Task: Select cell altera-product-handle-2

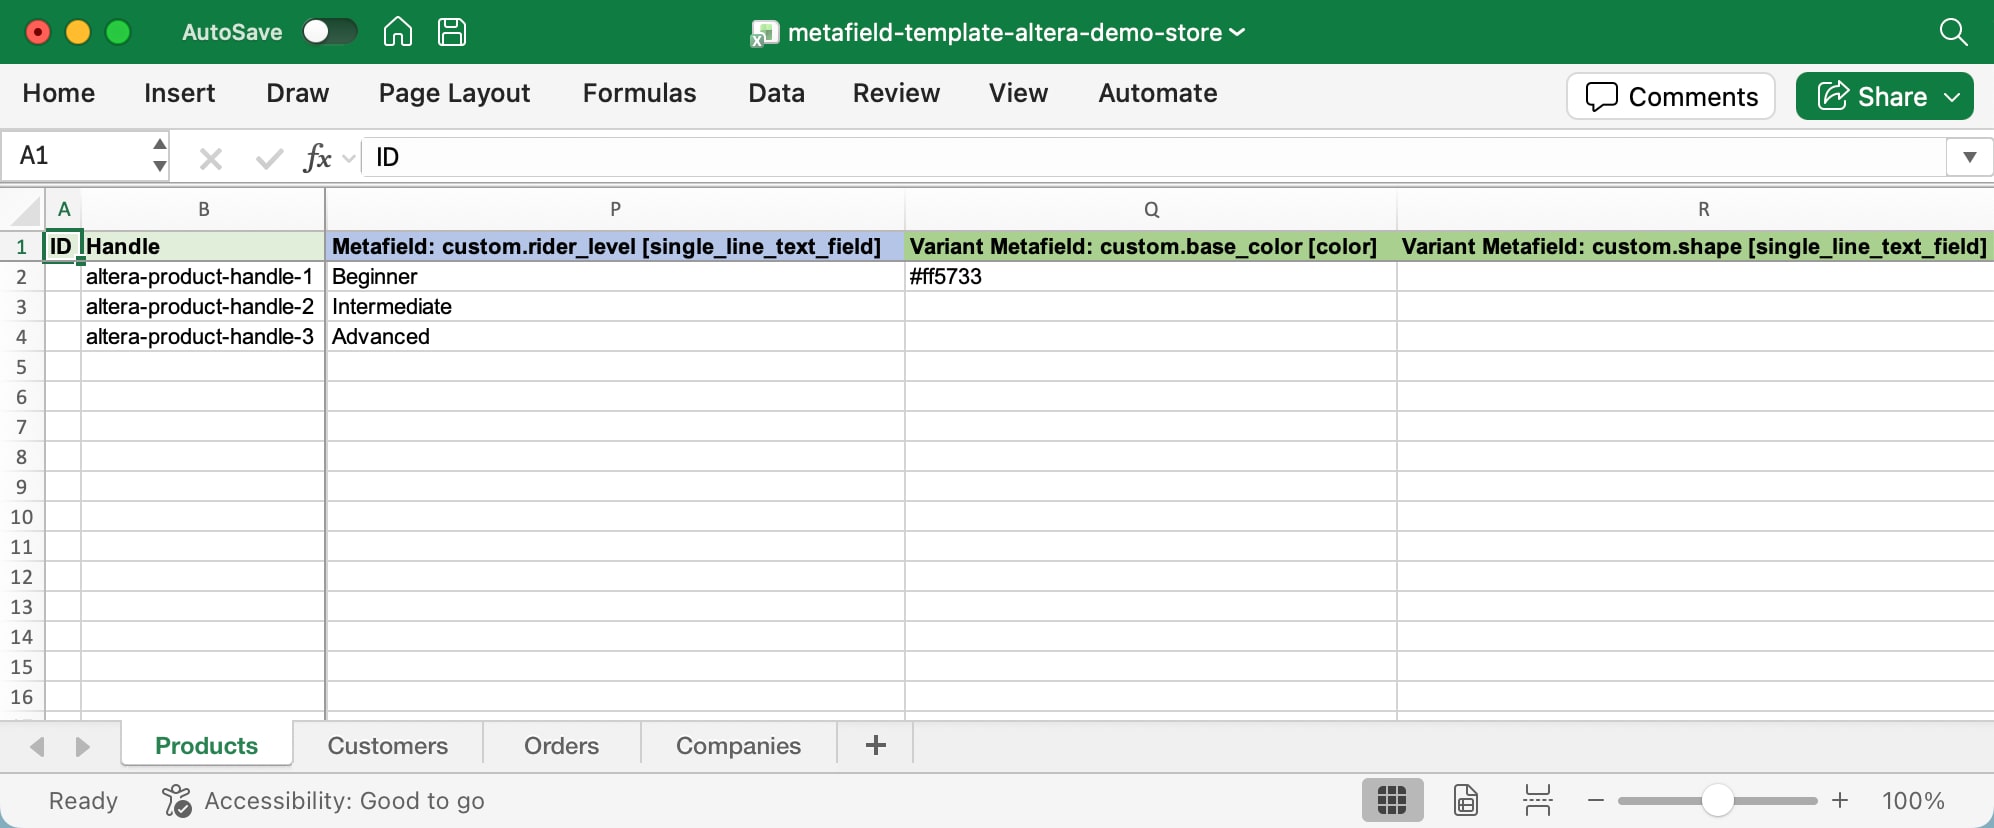Action: (203, 306)
